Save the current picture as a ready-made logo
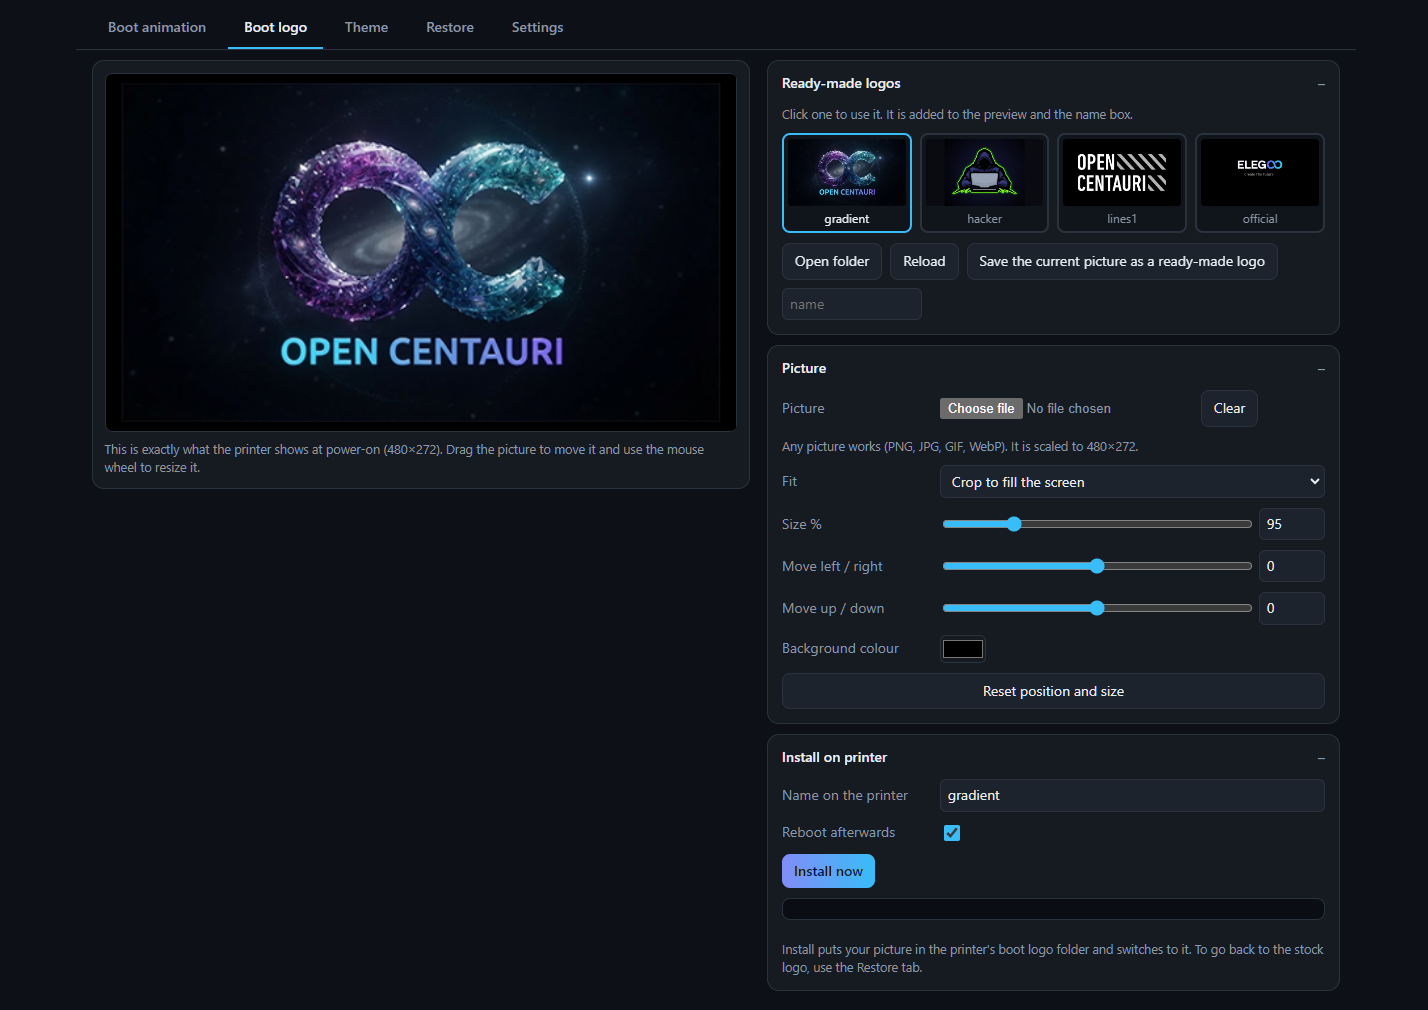 click(1122, 261)
